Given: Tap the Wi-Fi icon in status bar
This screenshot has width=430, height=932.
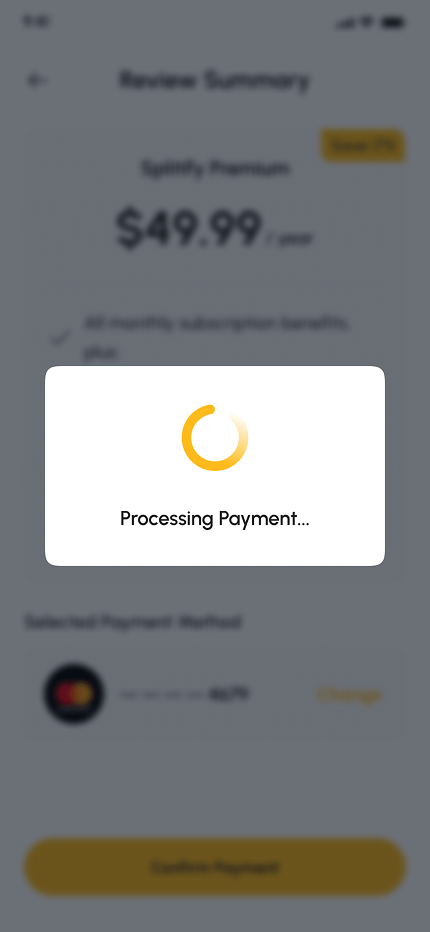Looking at the screenshot, I should point(367,23).
